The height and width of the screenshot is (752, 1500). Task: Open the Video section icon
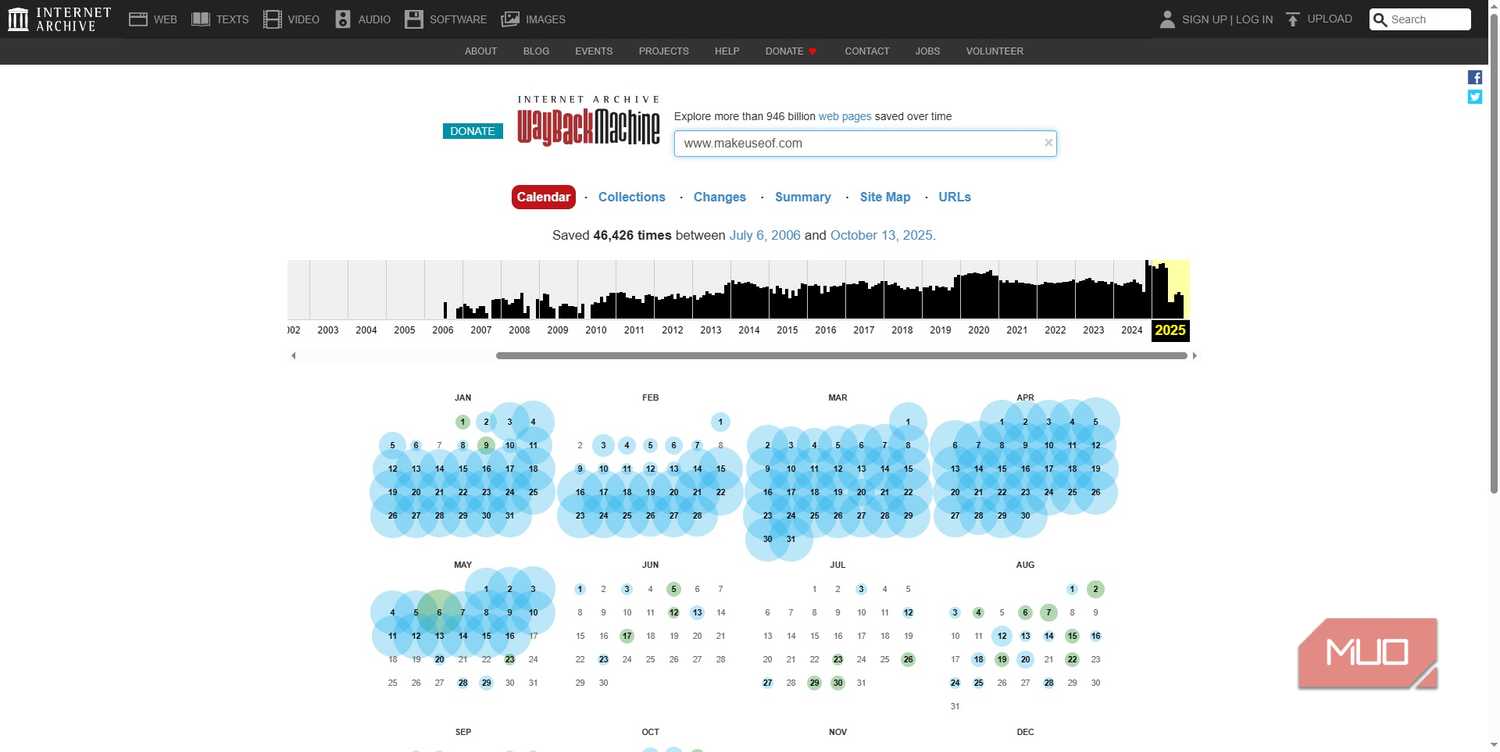273,19
